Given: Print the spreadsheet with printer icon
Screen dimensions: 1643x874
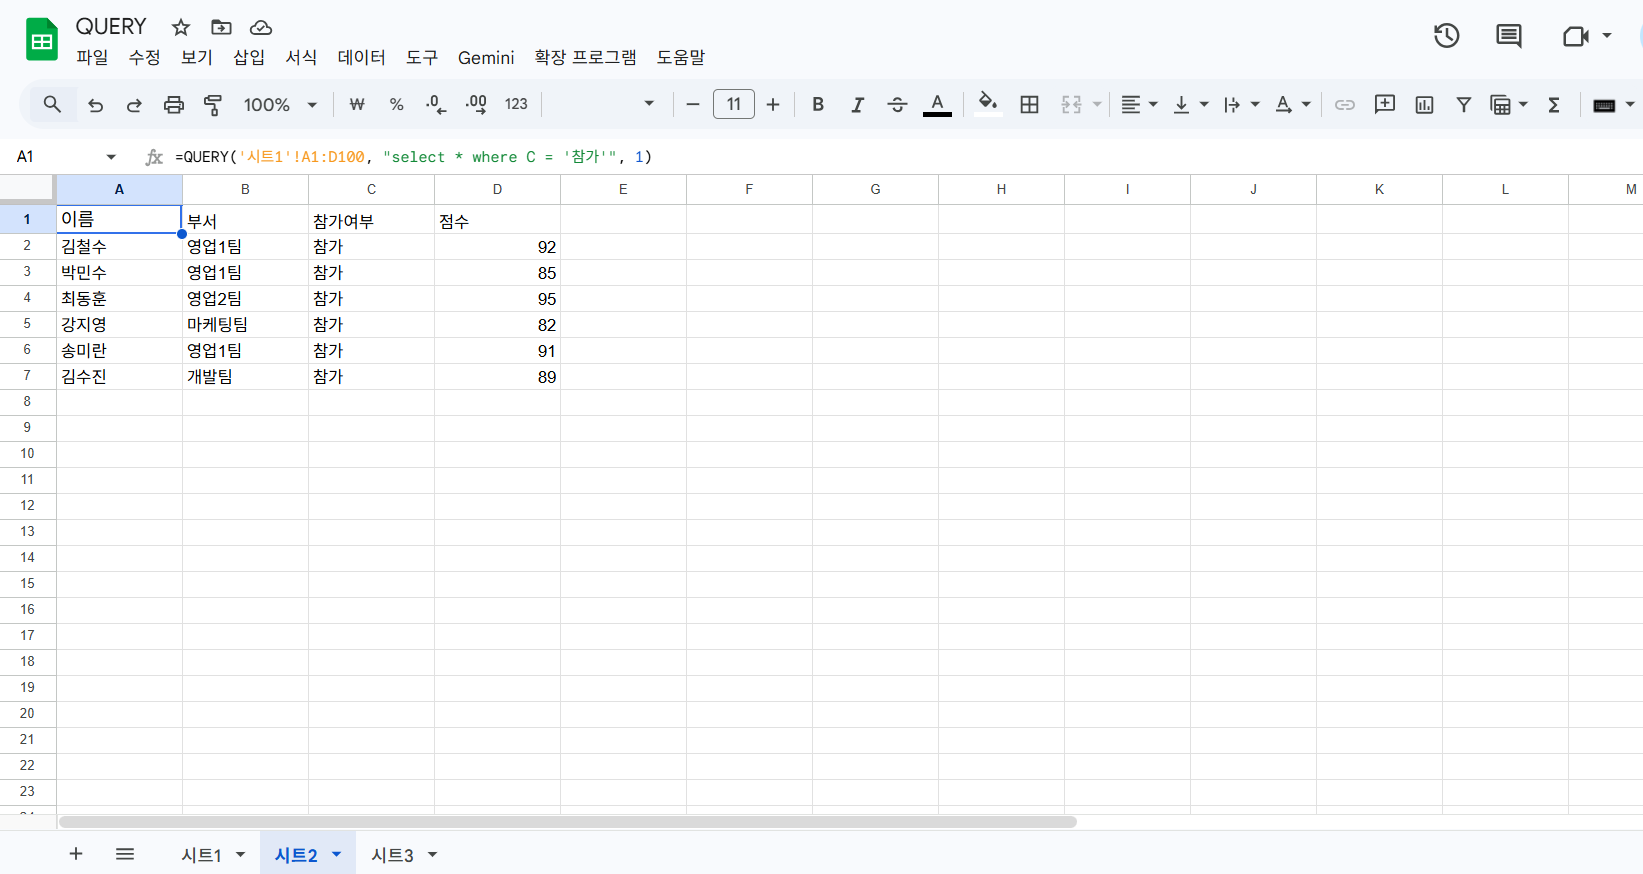Looking at the screenshot, I should pos(174,105).
